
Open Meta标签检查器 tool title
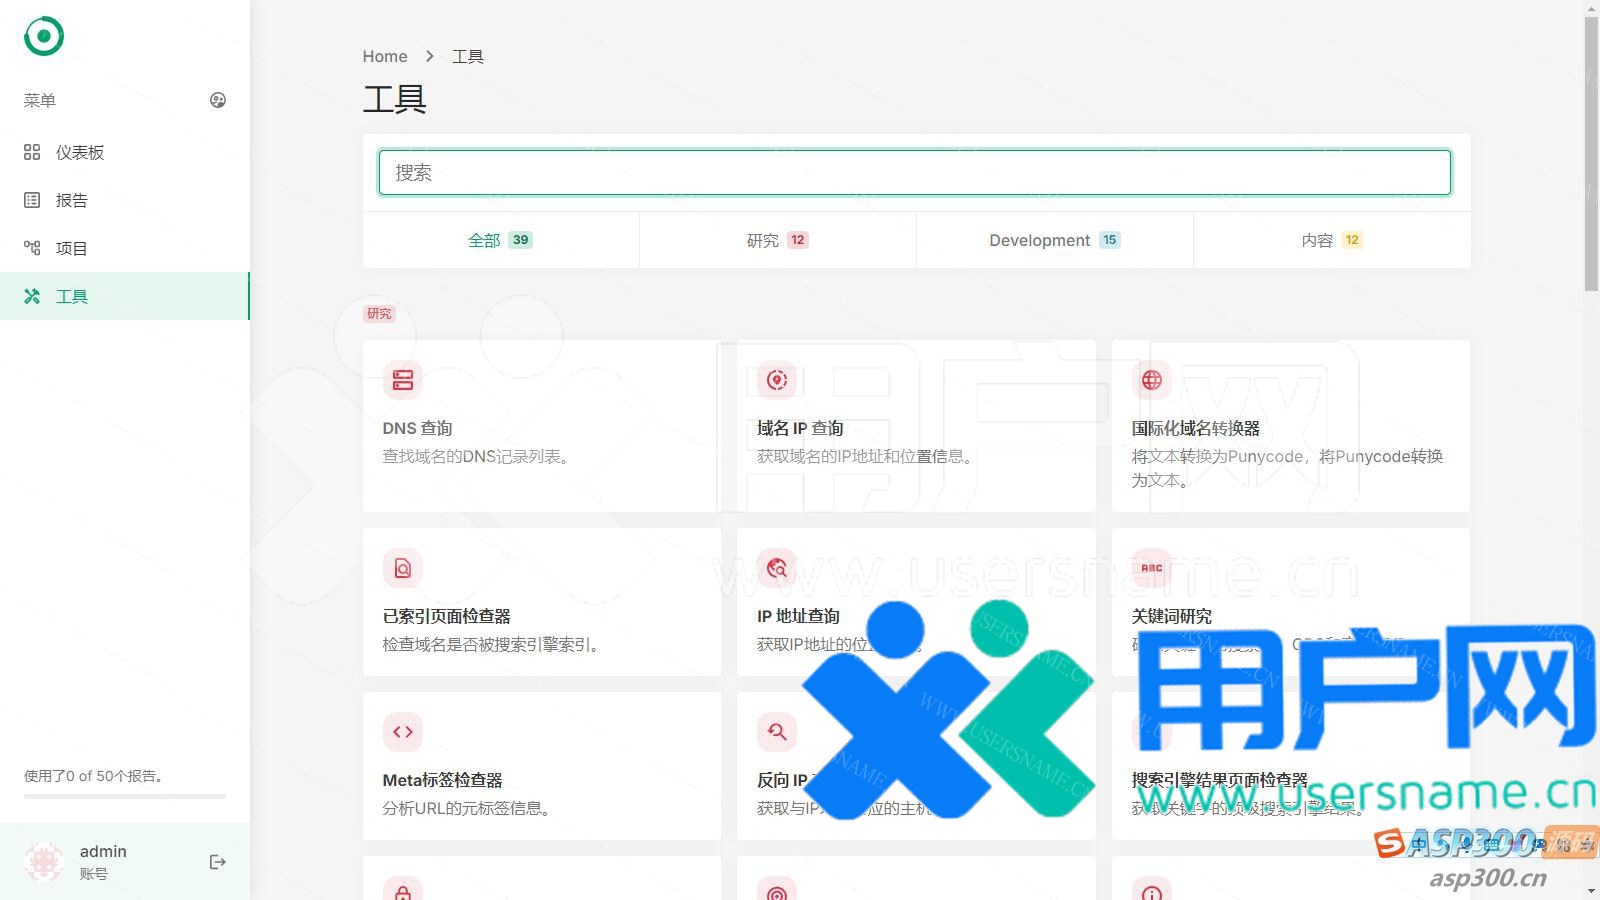coord(443,780)
